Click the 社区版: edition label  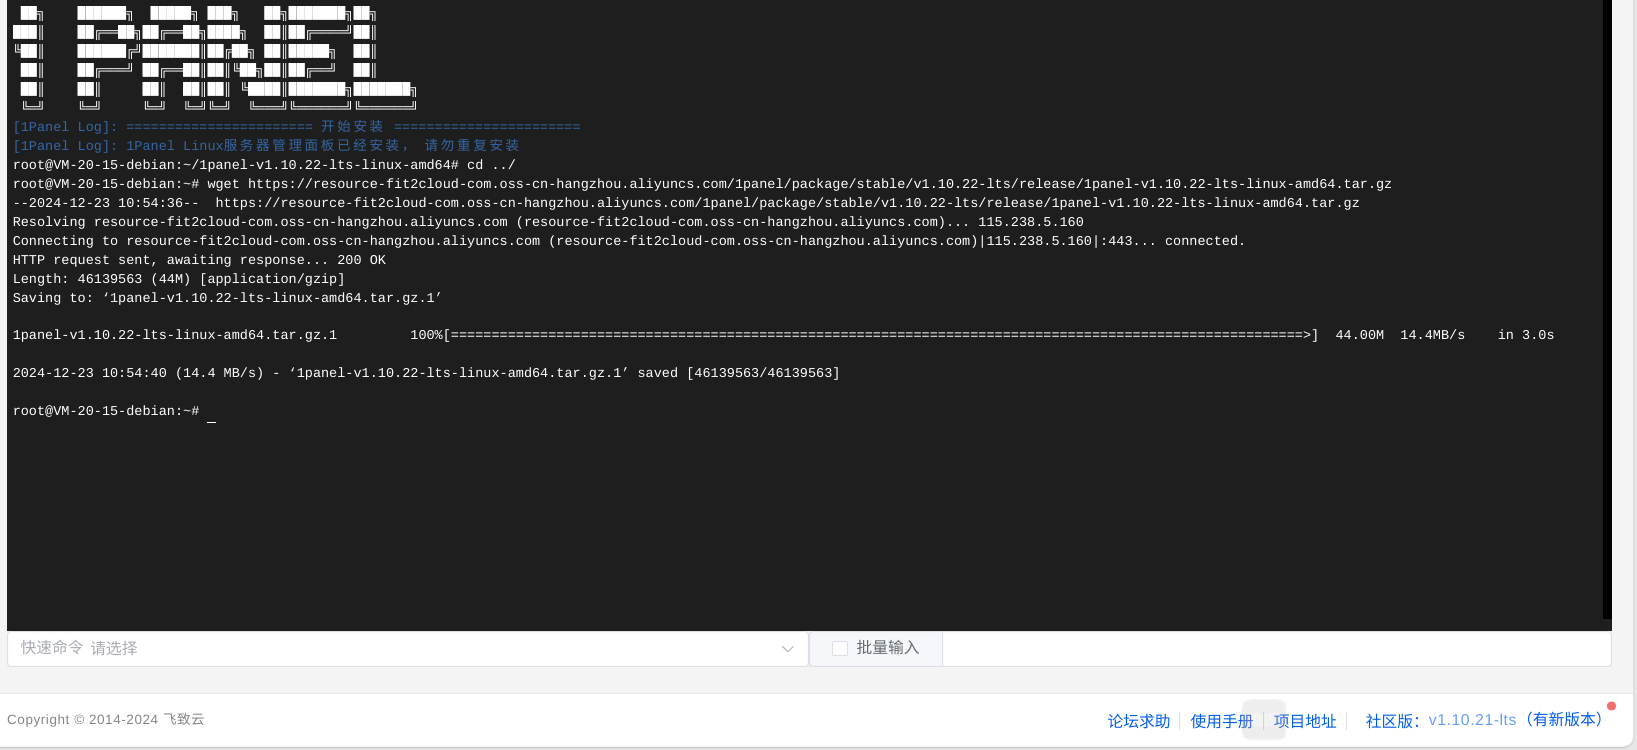1393,721
